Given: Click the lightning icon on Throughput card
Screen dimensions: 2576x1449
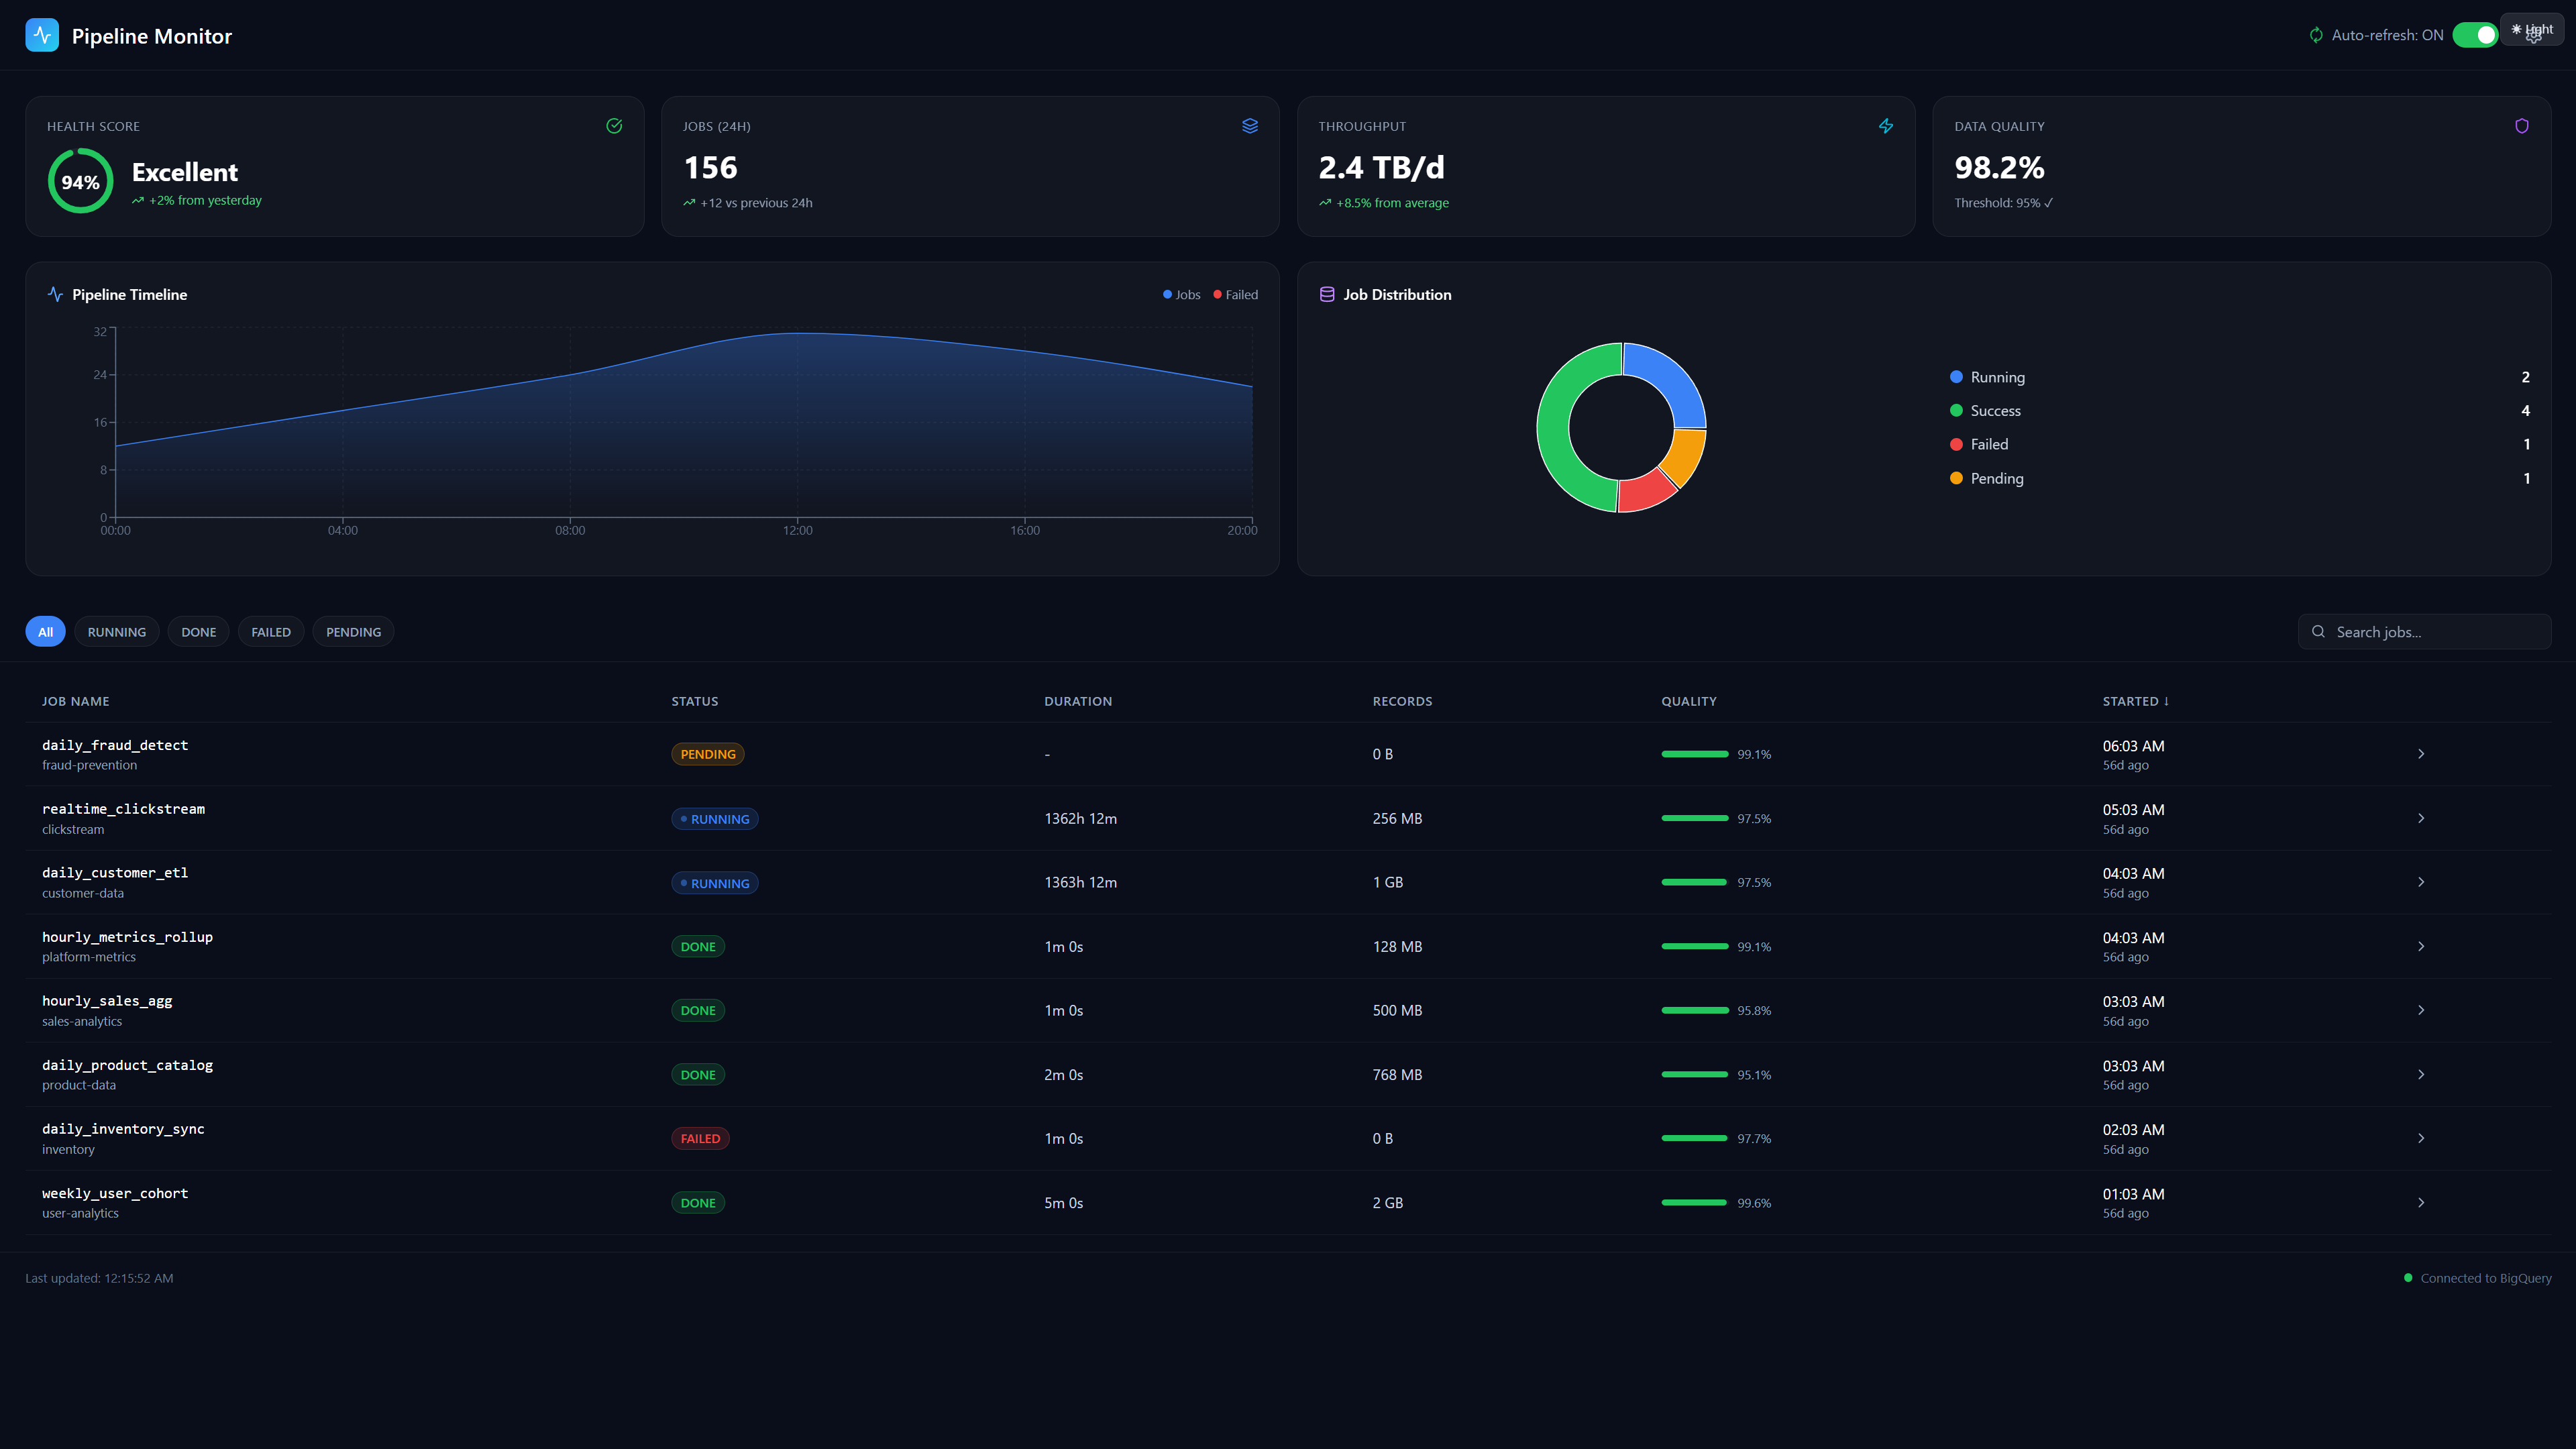Looking at the screenshot, I should coord(1886,126).
